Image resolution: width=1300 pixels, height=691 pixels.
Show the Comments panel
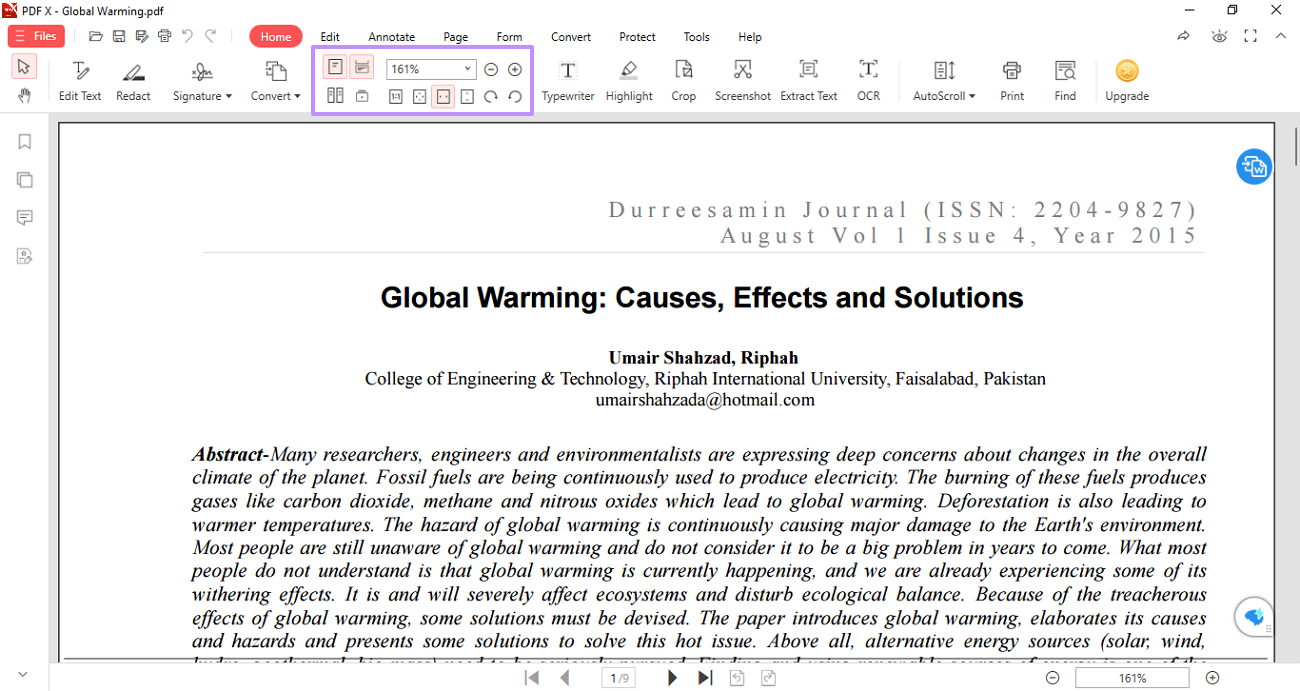click(24, 217)
